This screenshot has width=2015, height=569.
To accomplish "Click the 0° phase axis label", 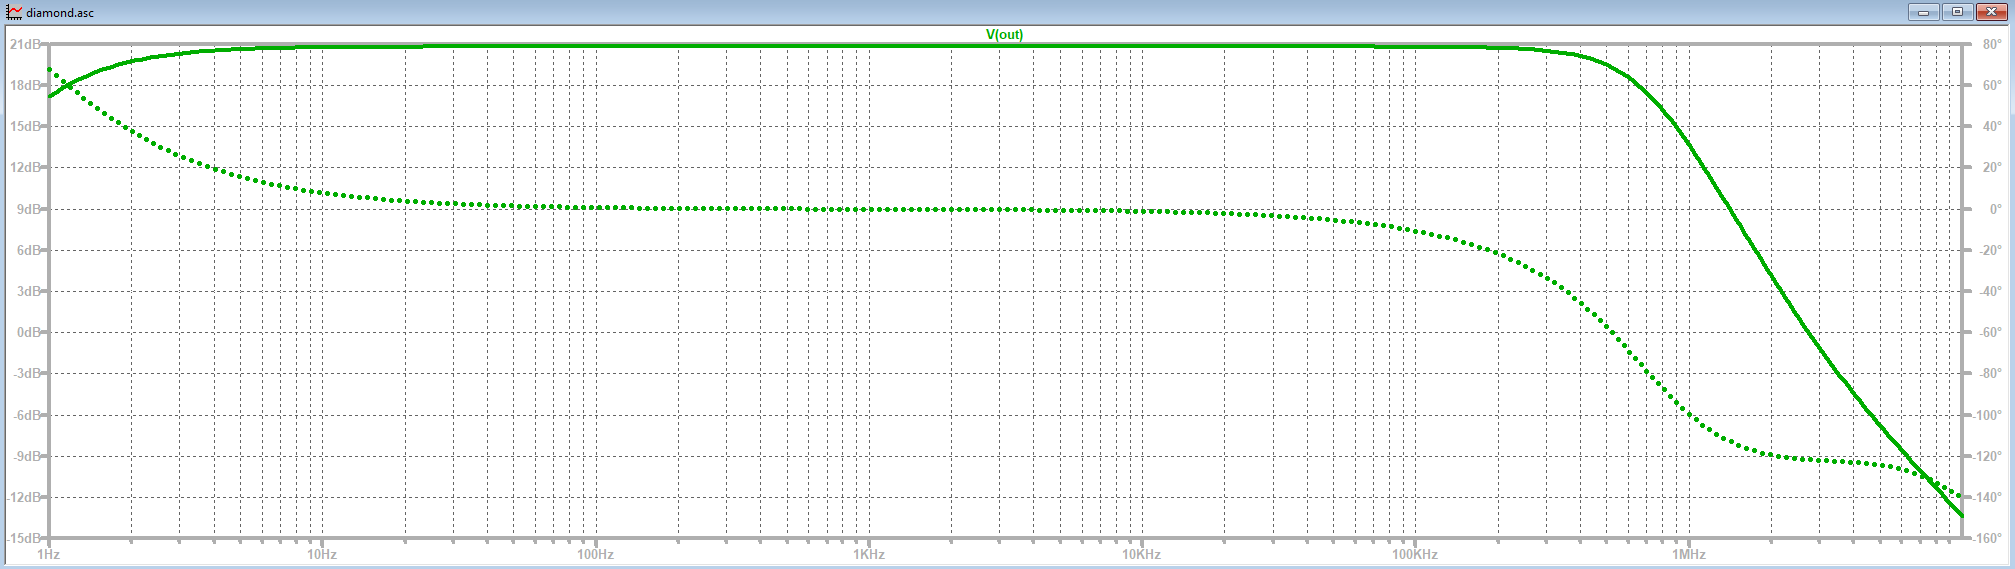I will pyautogui.click(x=1995, y=209).
